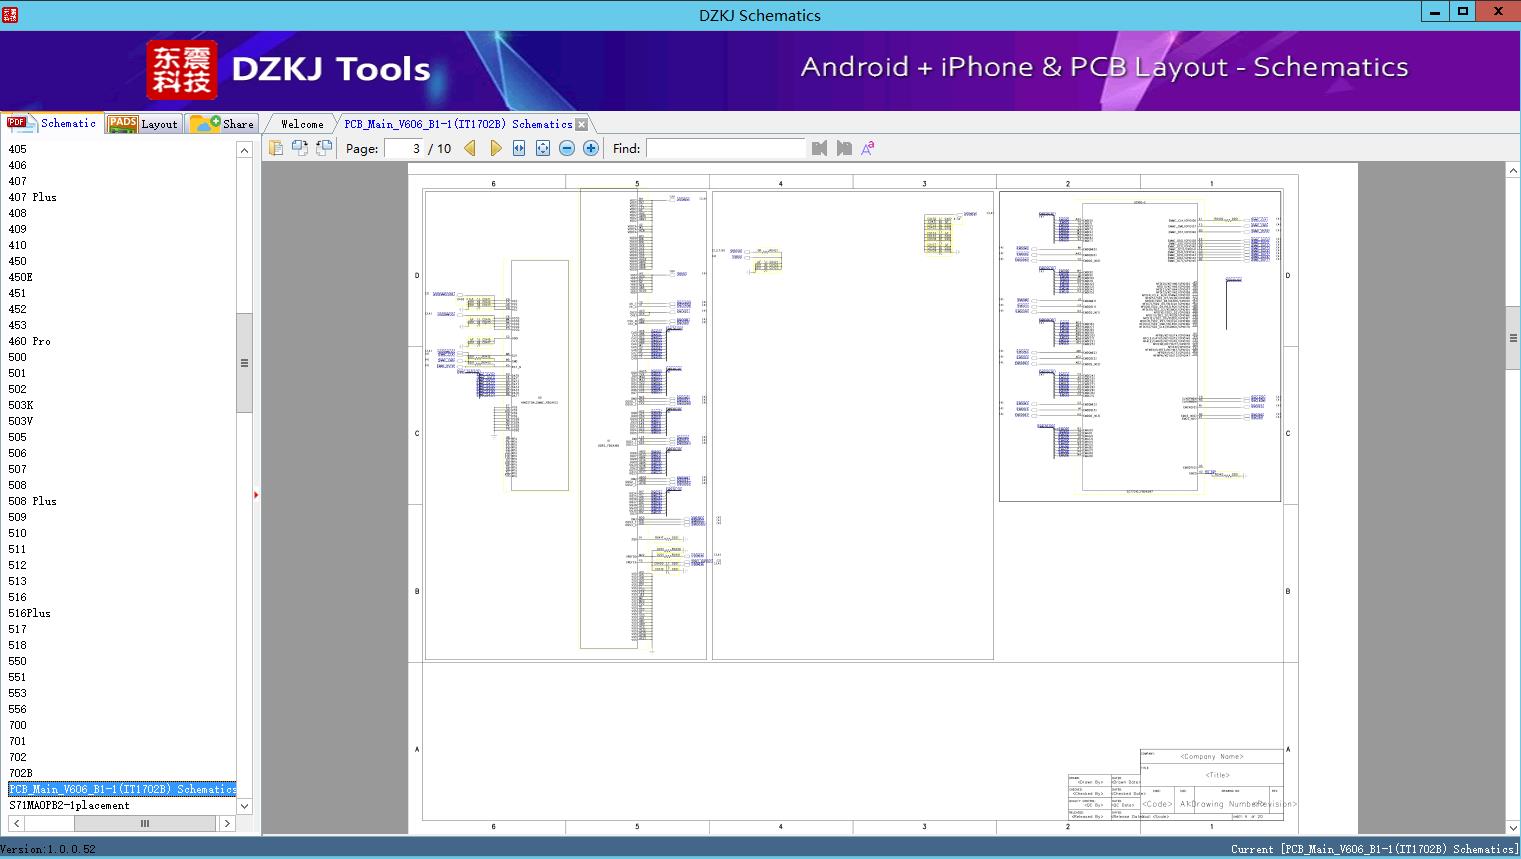Click schematic view vertical scrollbar thumb
The height and width of the screenshot is (859, 1521).
(x=1513, y=338)
